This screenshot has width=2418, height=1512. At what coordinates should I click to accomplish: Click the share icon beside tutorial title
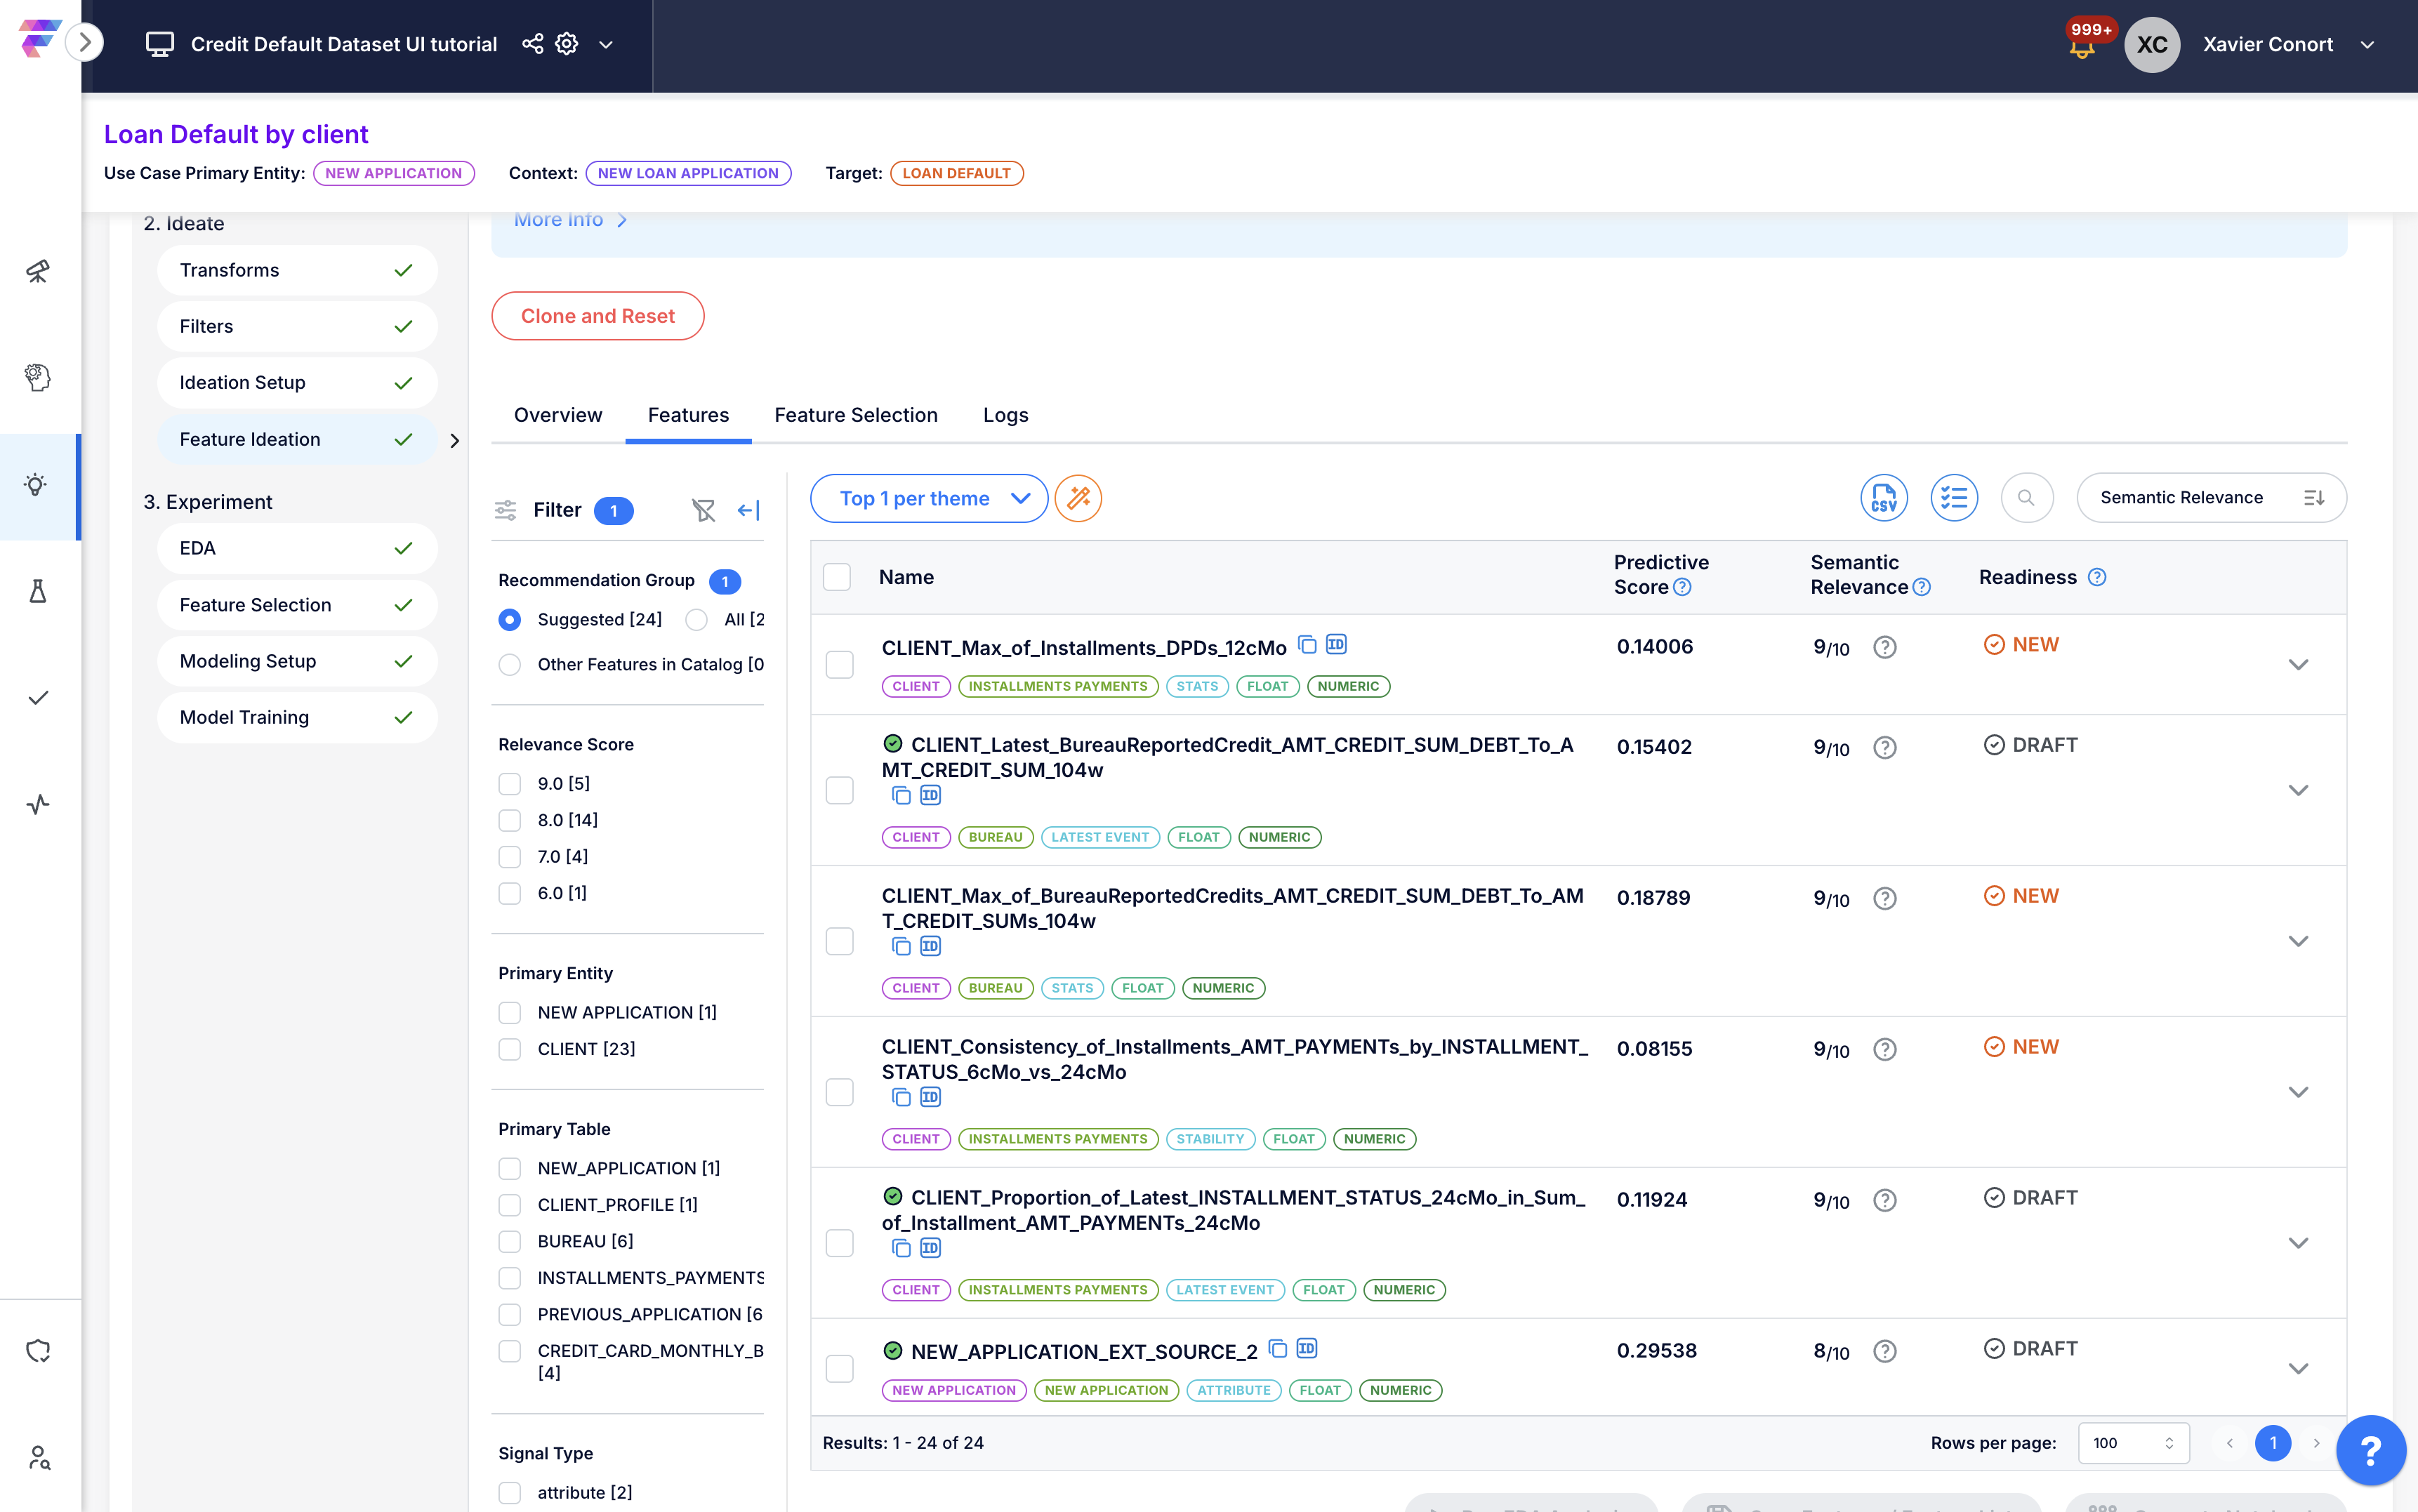tap(533, 44)
